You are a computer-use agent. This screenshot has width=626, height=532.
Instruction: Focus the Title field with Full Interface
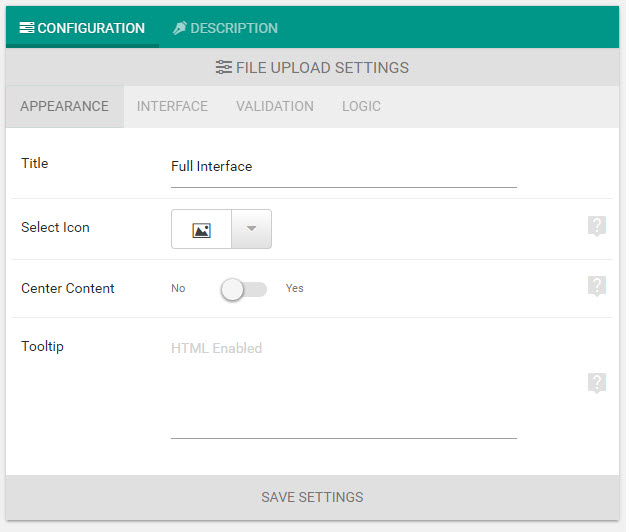click(x=344, y=167)
